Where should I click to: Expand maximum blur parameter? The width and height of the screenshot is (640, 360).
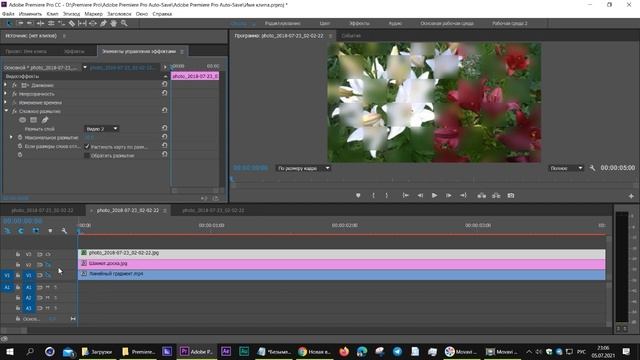click(11, 138)
